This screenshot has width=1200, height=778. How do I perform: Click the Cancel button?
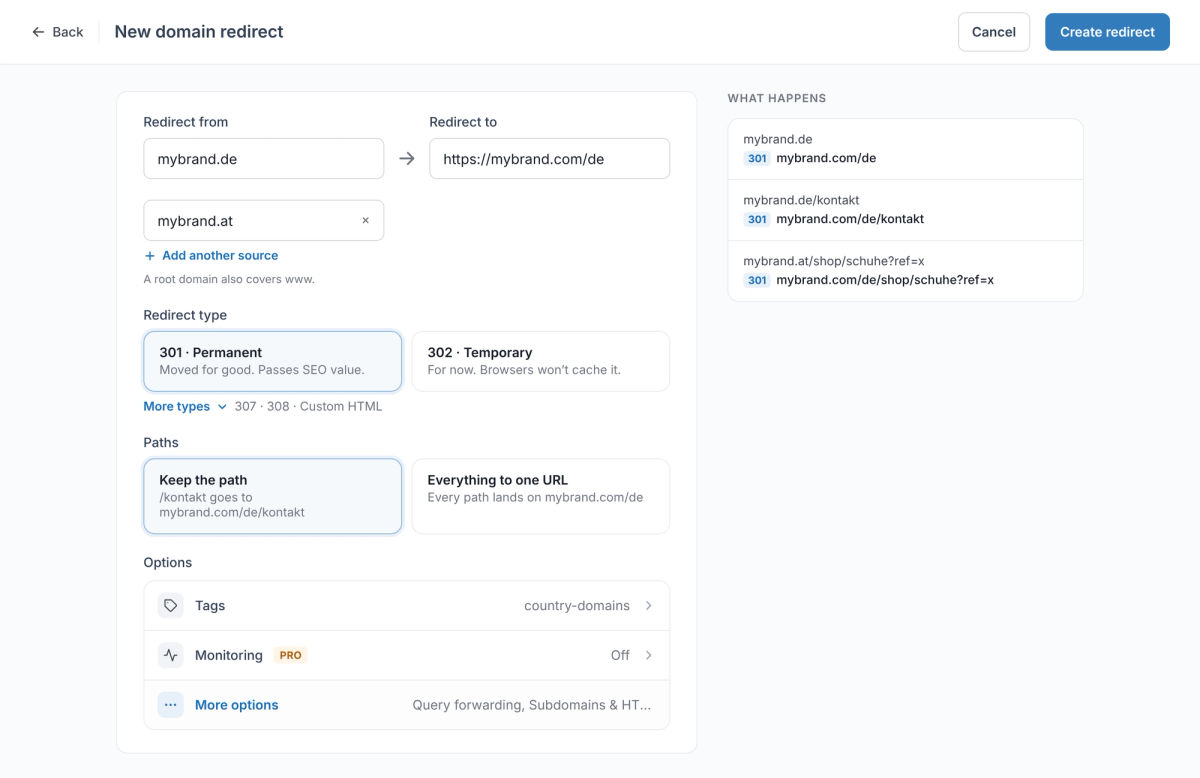click(x=994, y=32)
